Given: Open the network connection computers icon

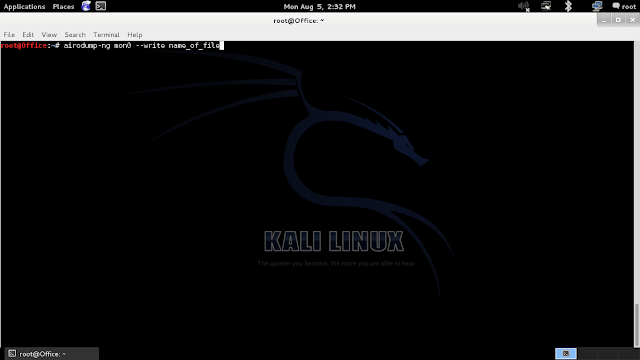Looking at the screenshot, I should [597, 6].
